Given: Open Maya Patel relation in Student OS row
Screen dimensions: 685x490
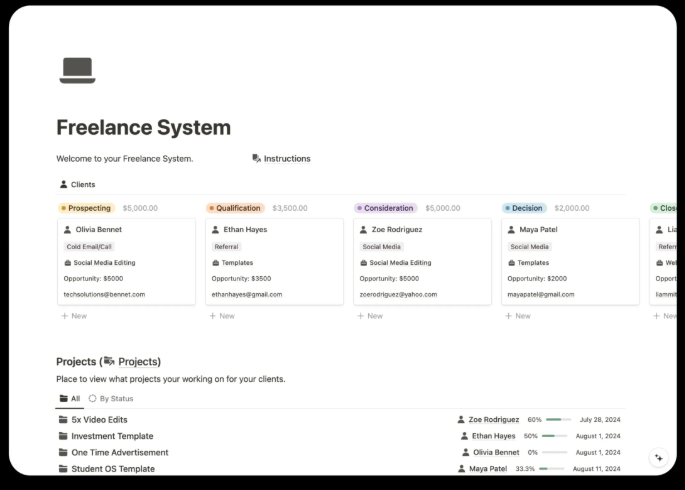Looking at the screenshot, I should coord(483,469).
